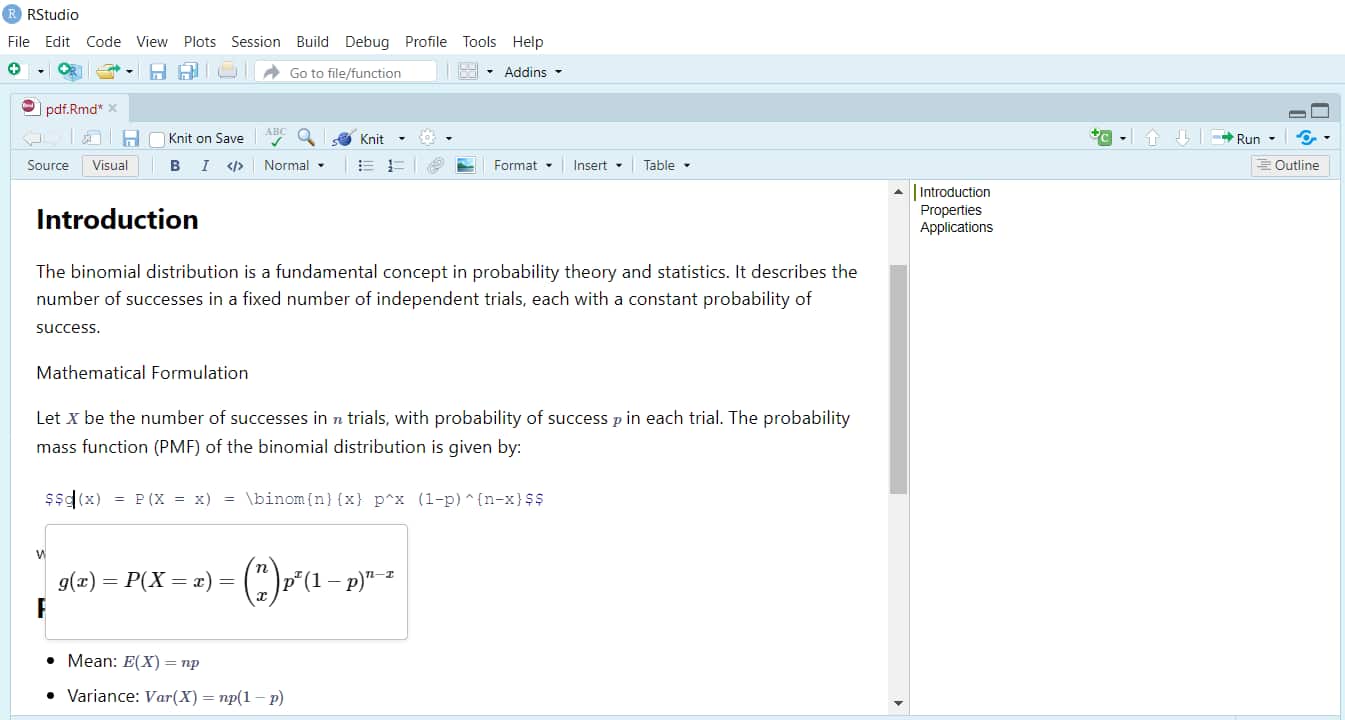The width and height of the screenshot is (1345, 720).
Task: Insert an image into the document
Action: point(465,165)
